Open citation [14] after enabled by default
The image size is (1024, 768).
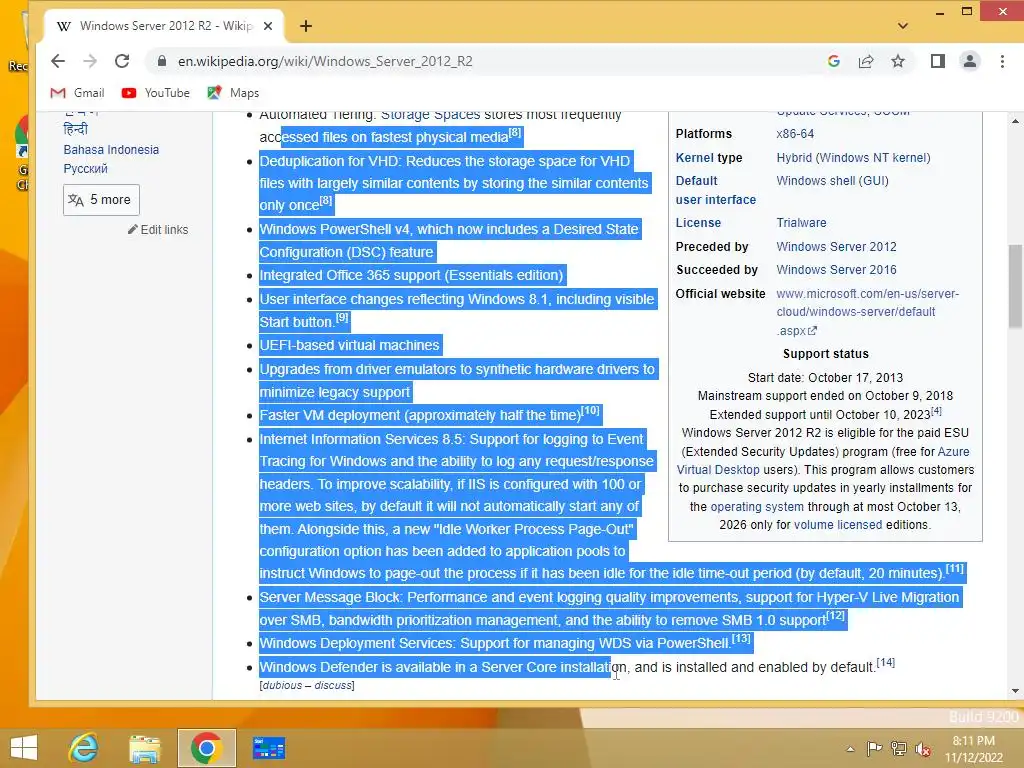886,663
